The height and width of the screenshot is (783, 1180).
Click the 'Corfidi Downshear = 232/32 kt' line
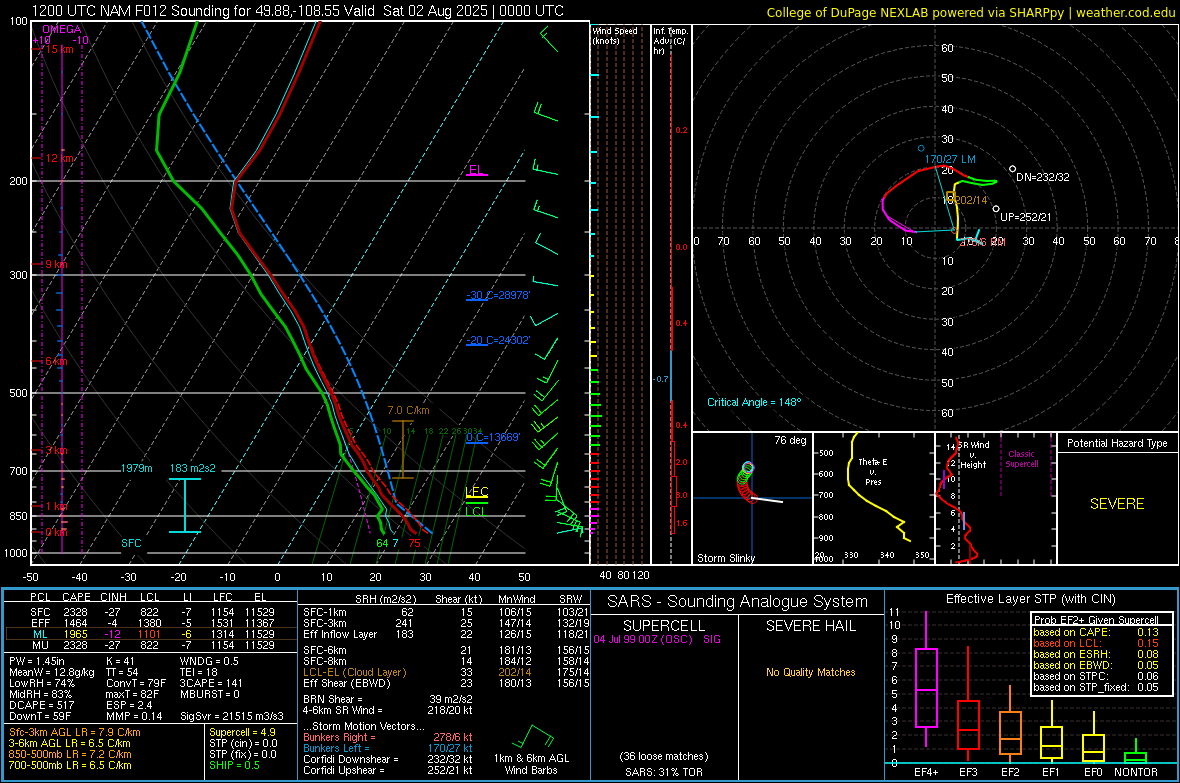pyautogui.click(x=388, y=759)
